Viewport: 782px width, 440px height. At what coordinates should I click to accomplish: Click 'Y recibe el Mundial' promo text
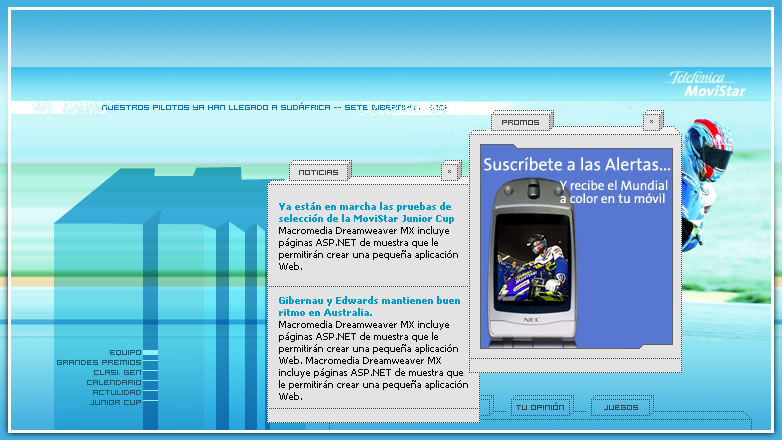click(613, 192)
